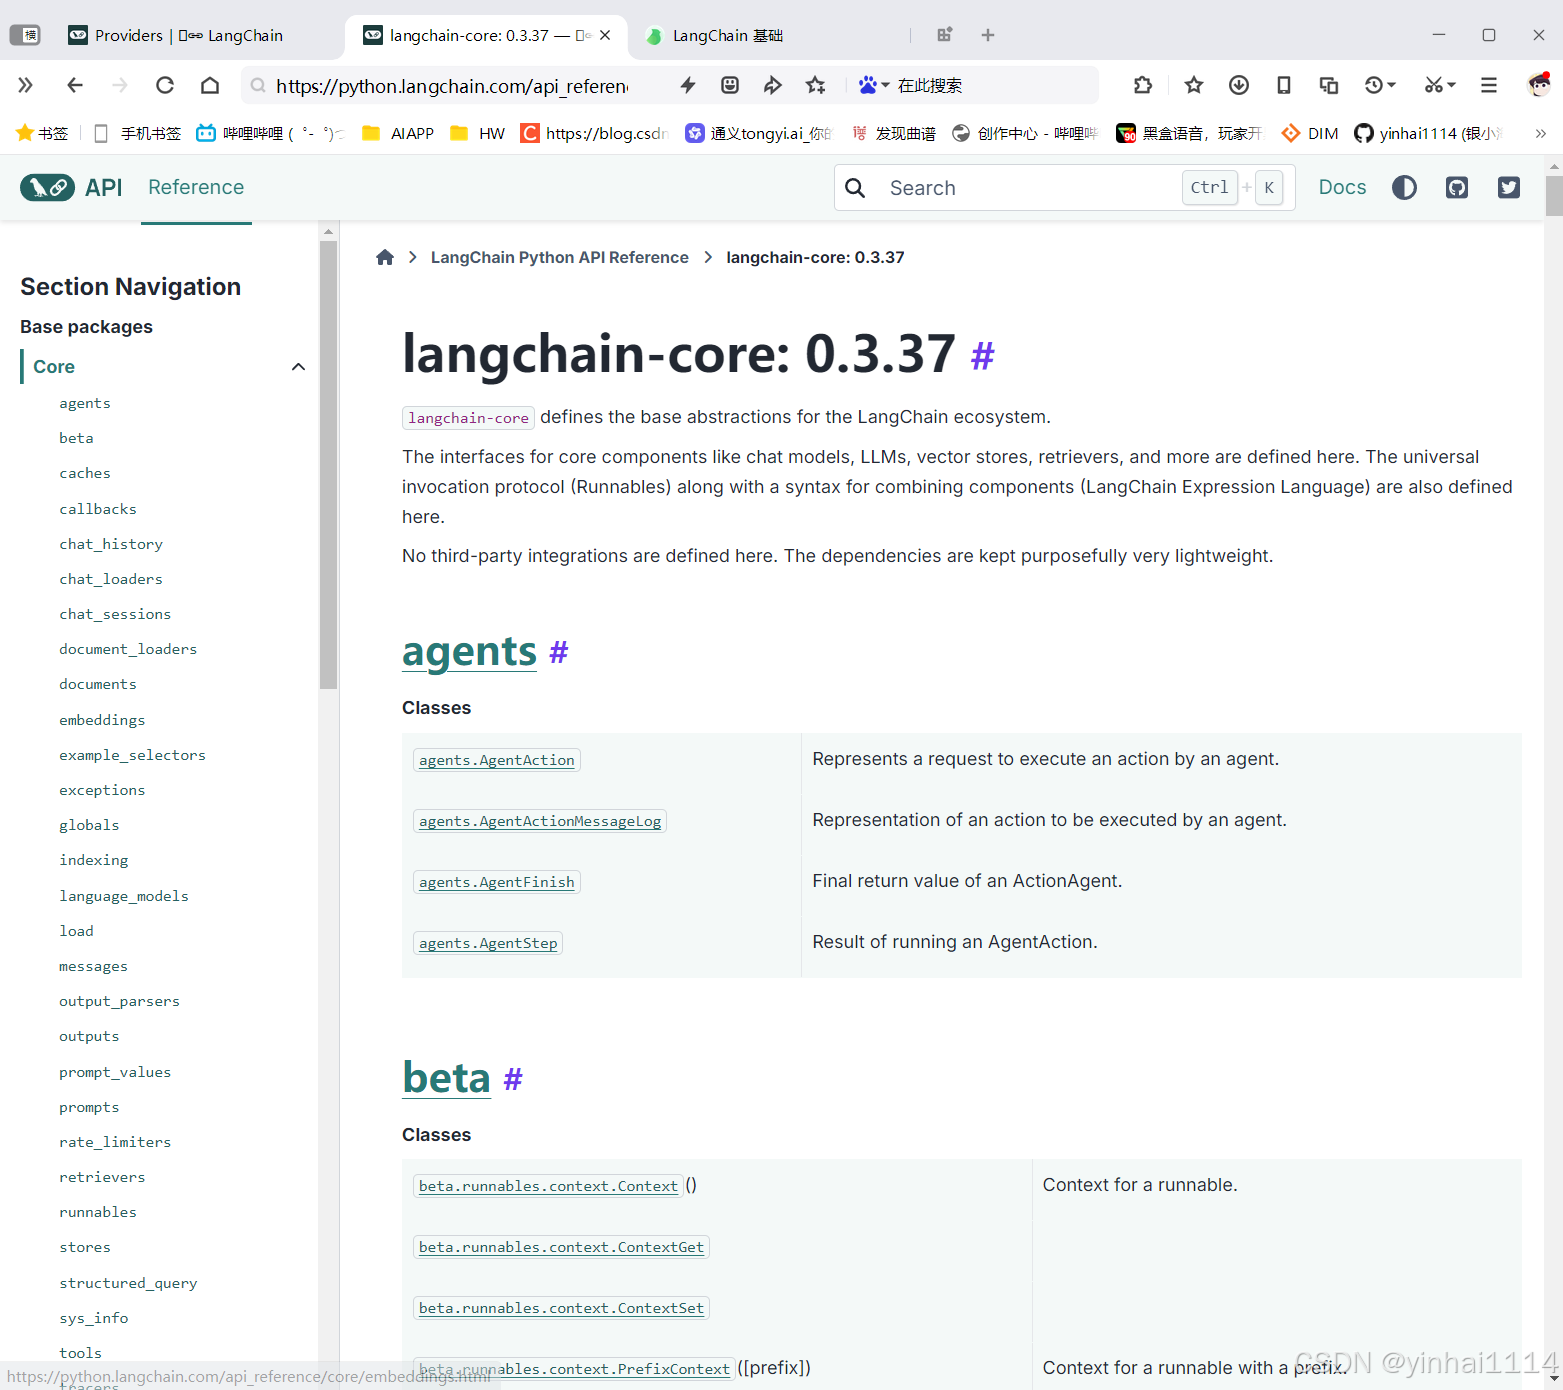Bookmark this page with star-plus icon

(816, 85)
